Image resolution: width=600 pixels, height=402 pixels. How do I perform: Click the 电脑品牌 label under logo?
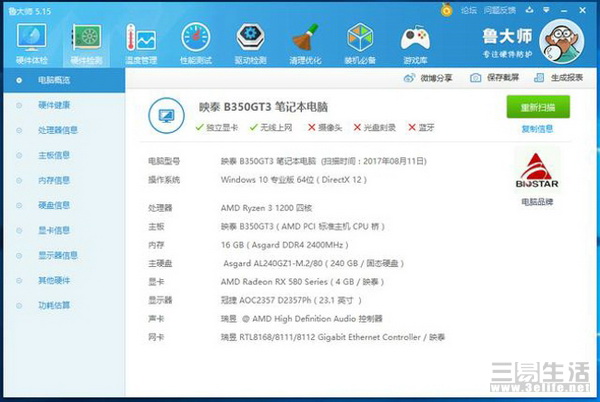tap(537, 202)
